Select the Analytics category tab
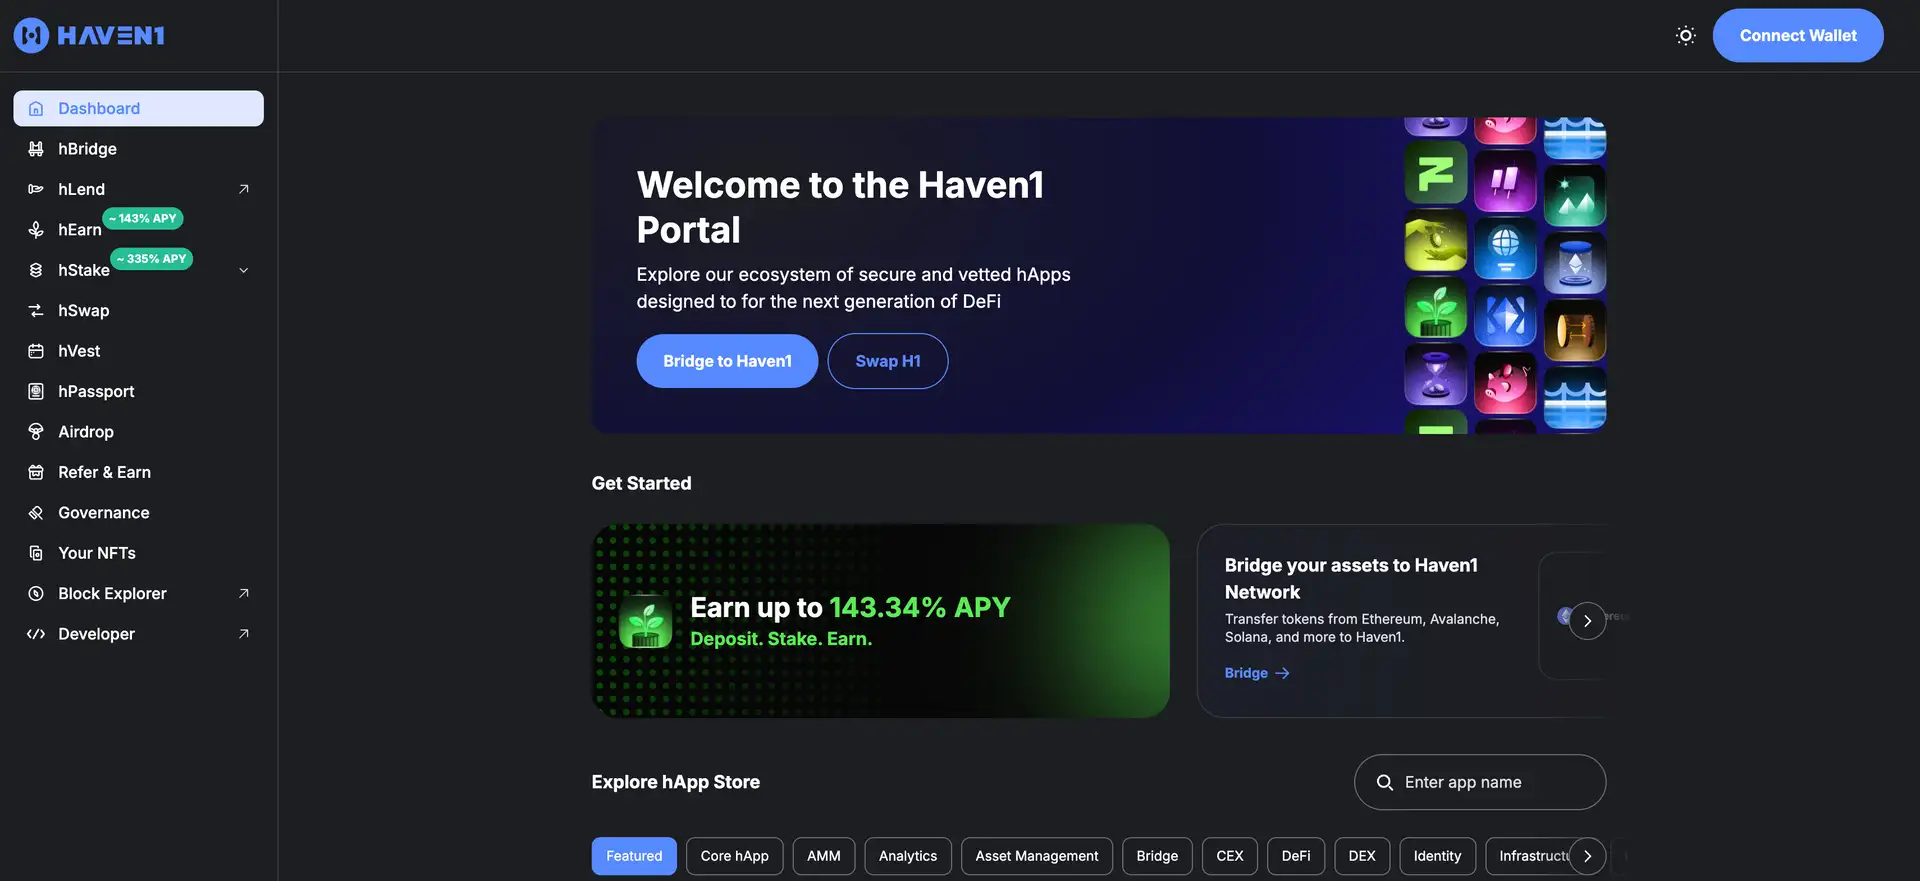Viewport: 1920px width, 881px height. [908, 856]
